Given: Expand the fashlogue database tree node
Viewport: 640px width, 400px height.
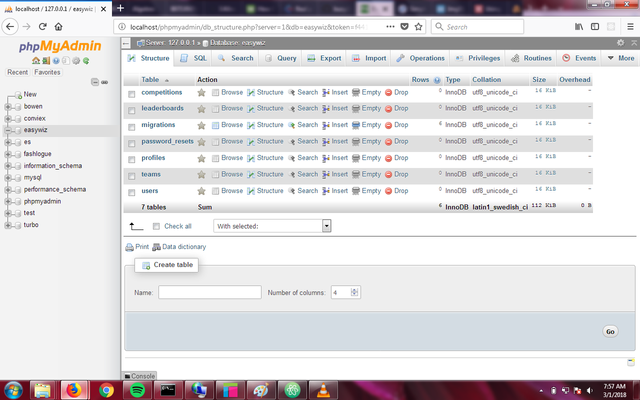Looking at the screenshot, I should (x=8, y=154).
